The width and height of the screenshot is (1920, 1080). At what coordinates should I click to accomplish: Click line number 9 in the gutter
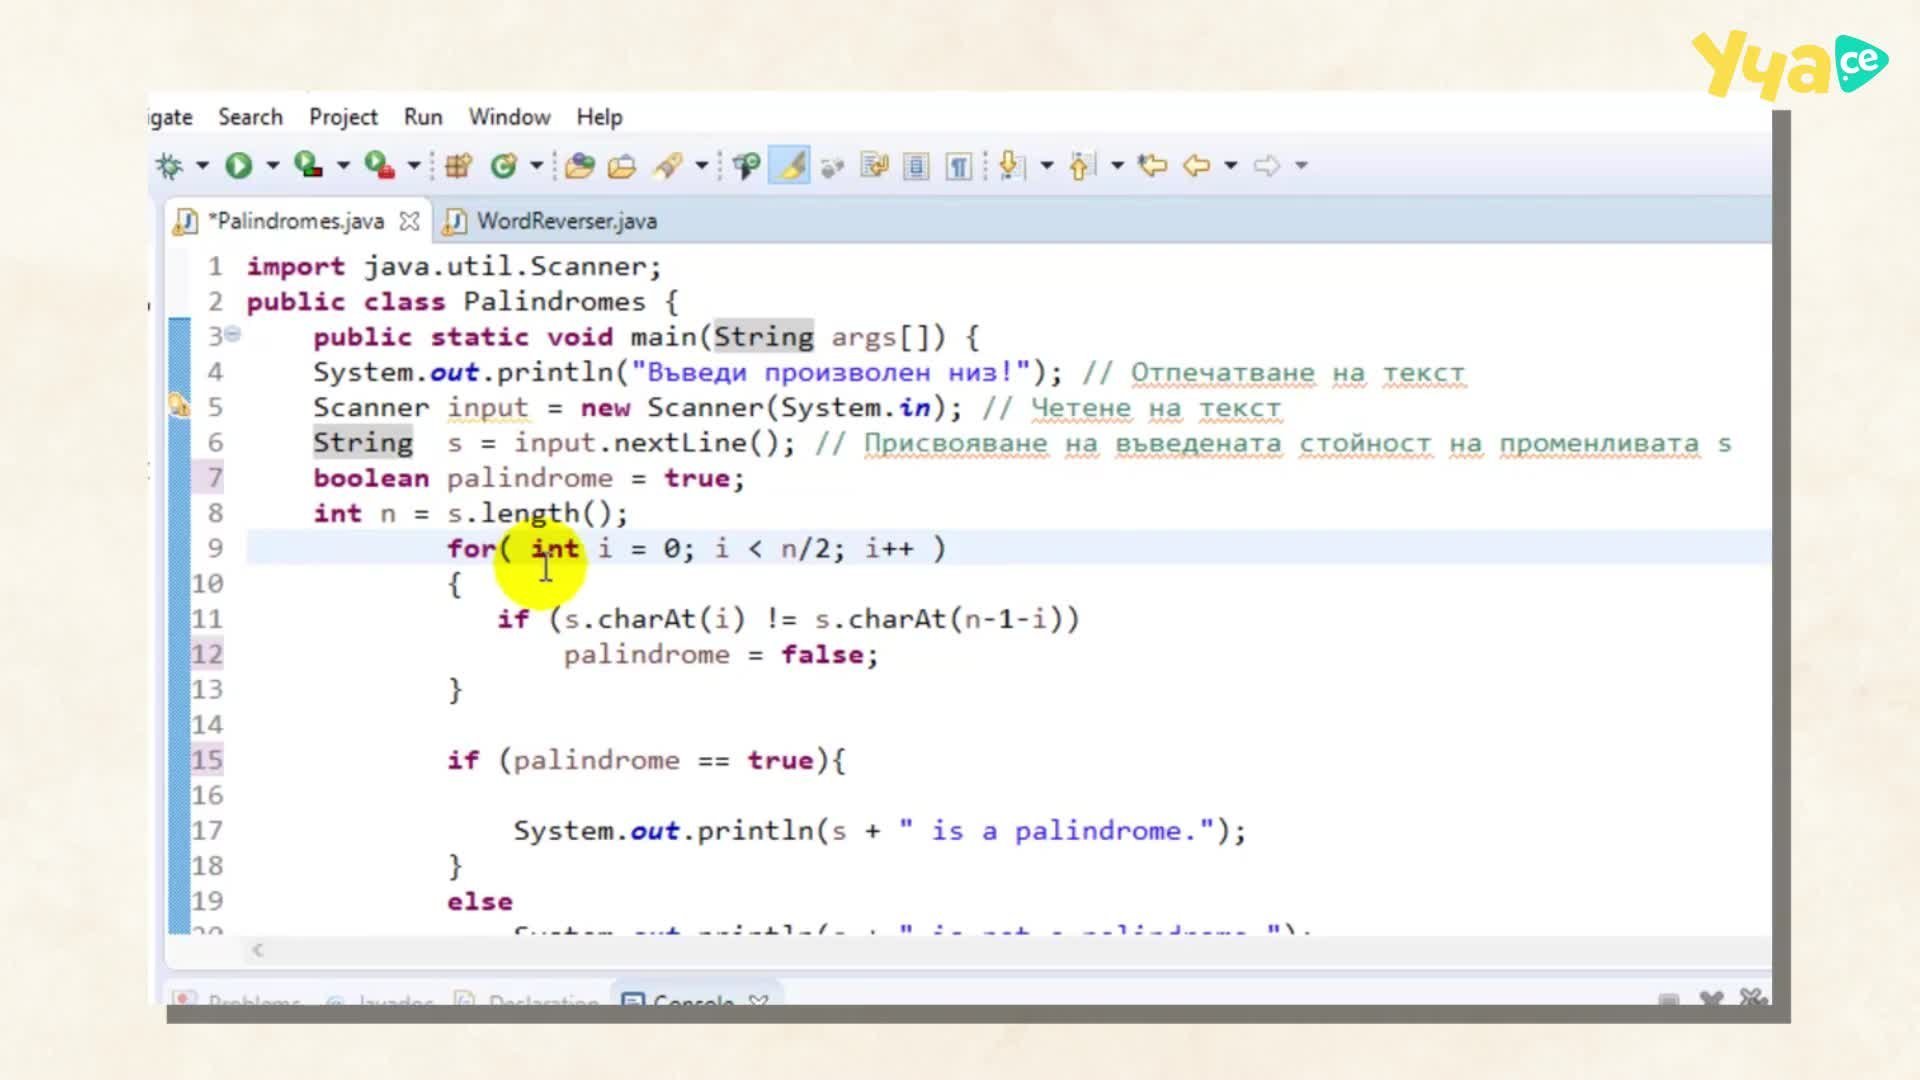tap(215, 548)
